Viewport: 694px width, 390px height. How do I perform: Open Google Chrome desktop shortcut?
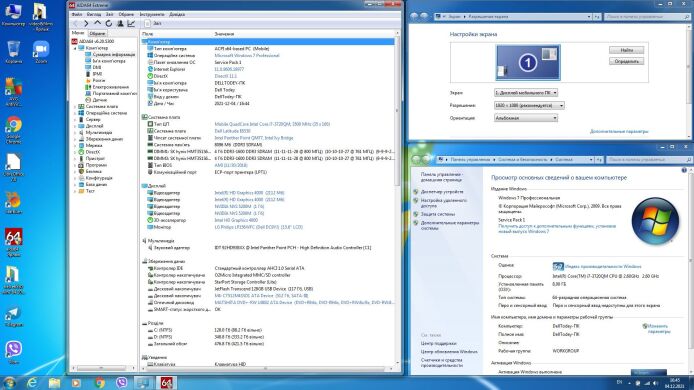coord(13,130)
